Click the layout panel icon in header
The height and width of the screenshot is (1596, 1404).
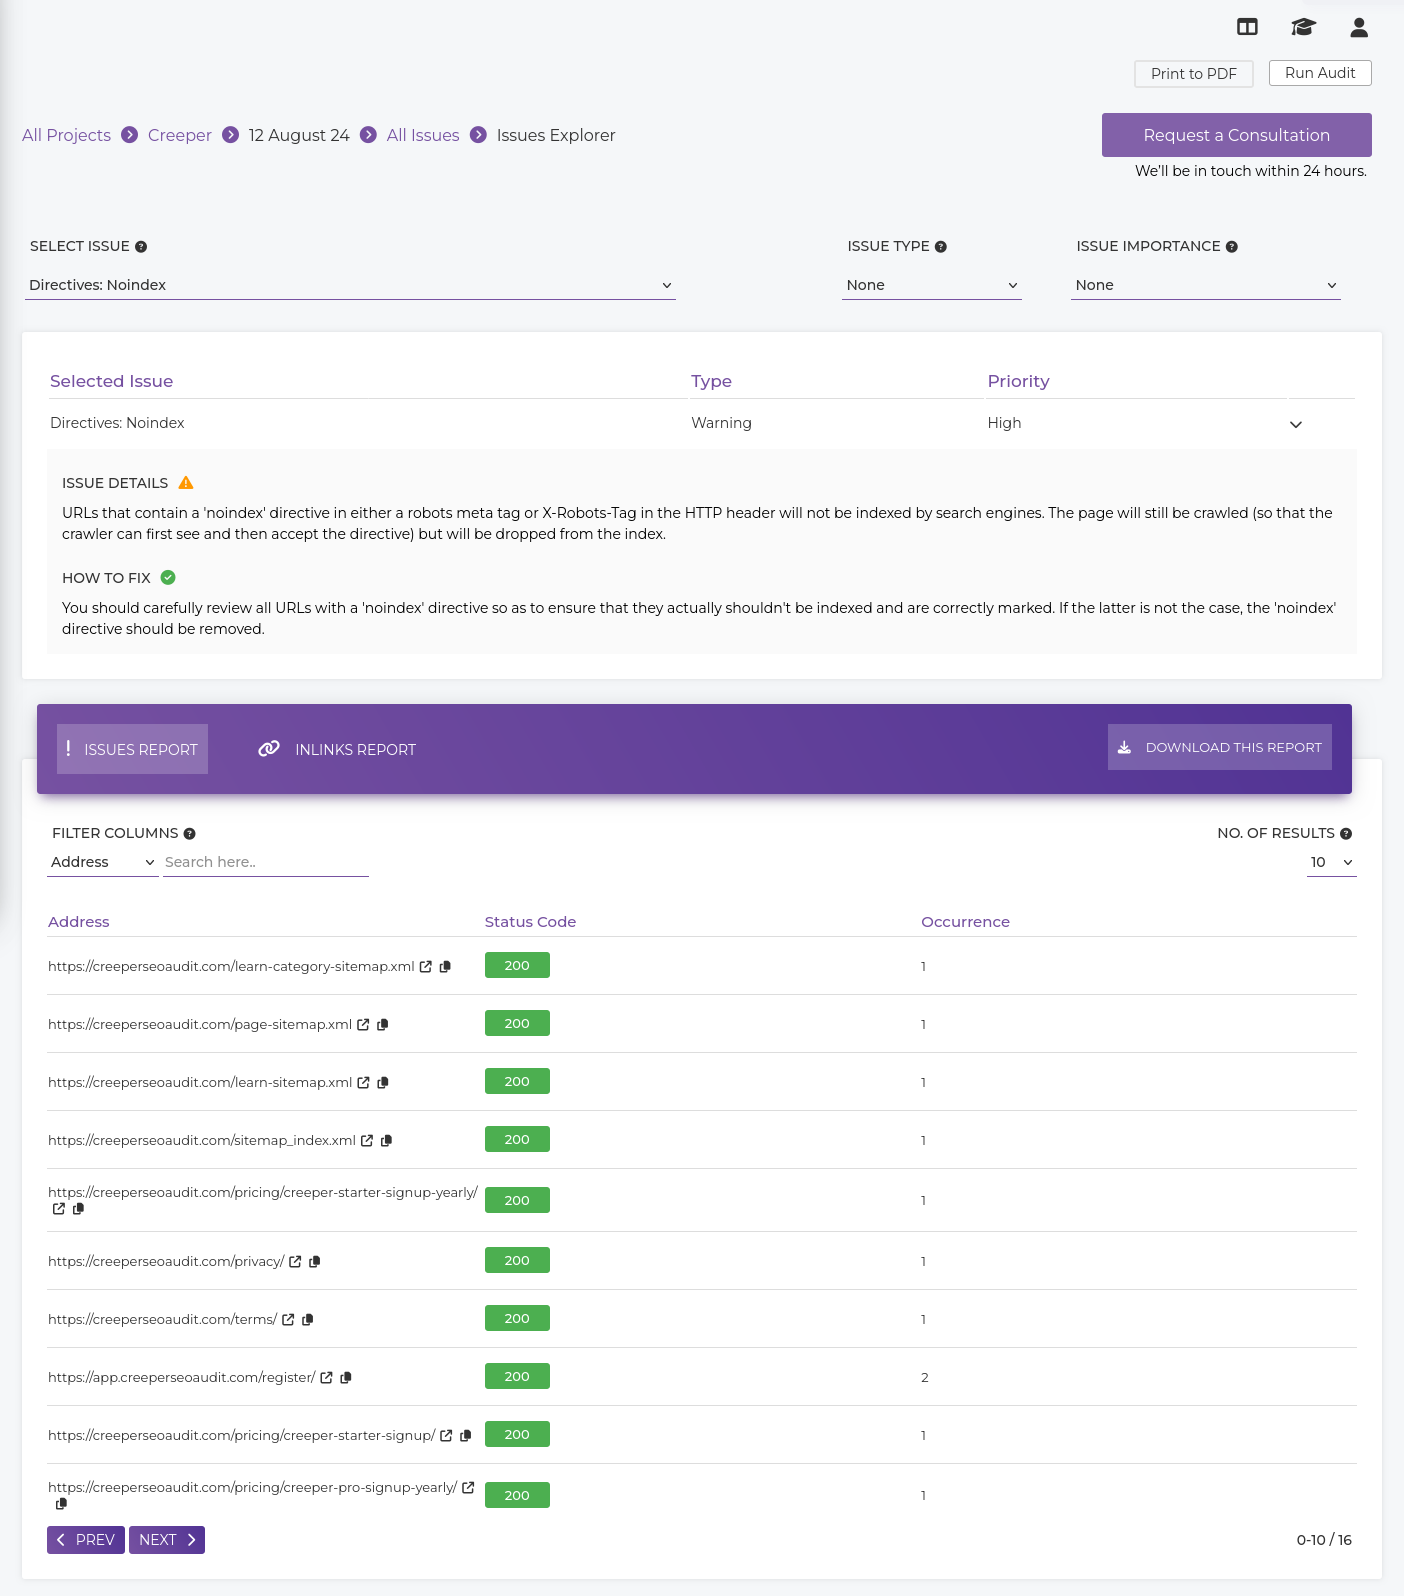[1247, 28]
